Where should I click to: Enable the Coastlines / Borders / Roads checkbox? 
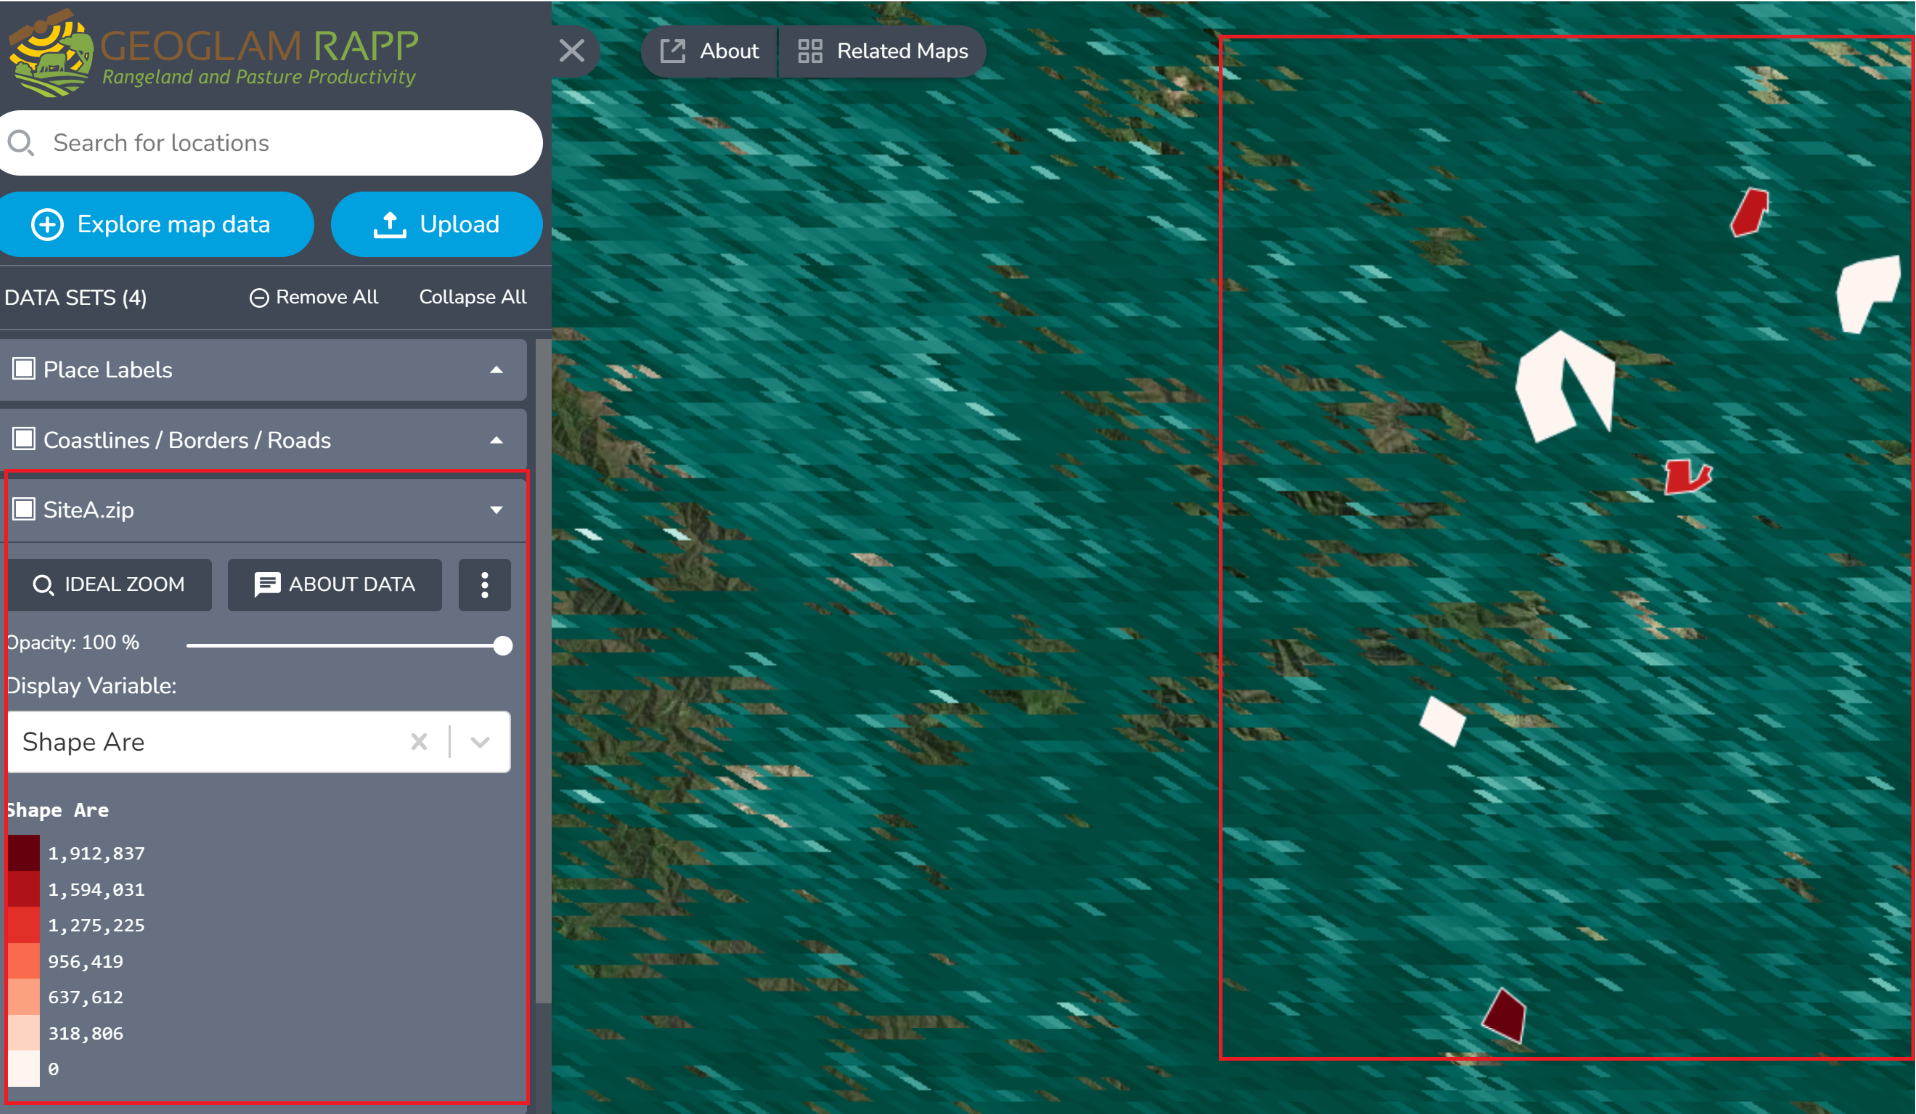coord(24,440)
